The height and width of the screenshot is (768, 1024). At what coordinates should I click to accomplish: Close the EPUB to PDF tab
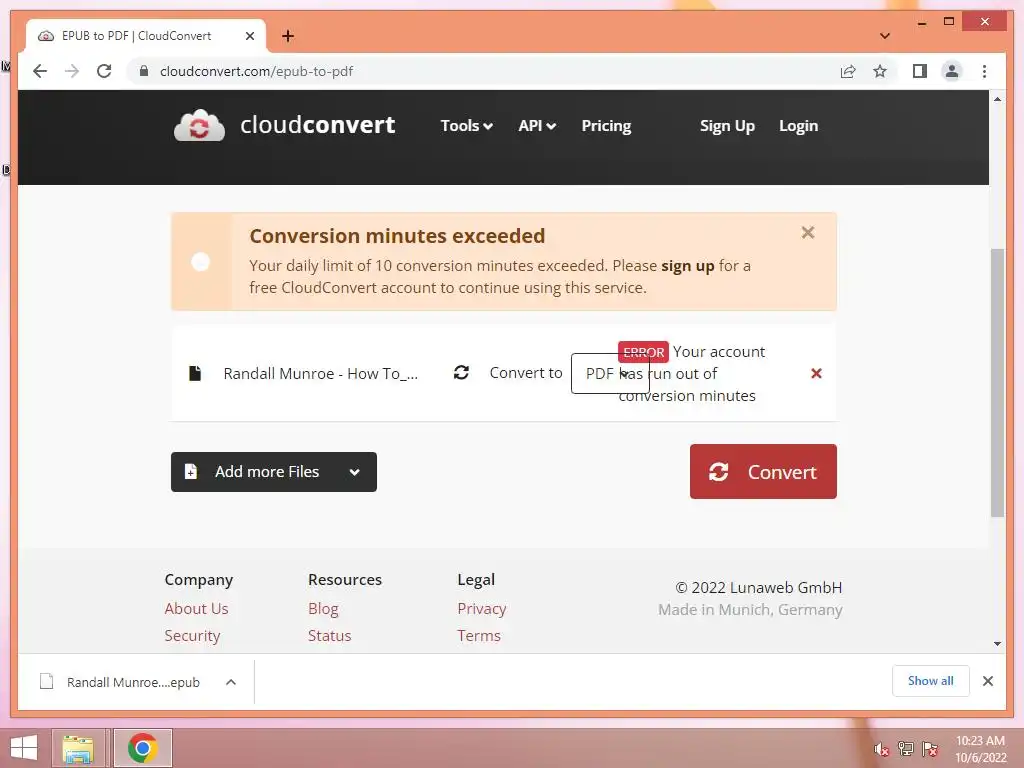(249, 36)
